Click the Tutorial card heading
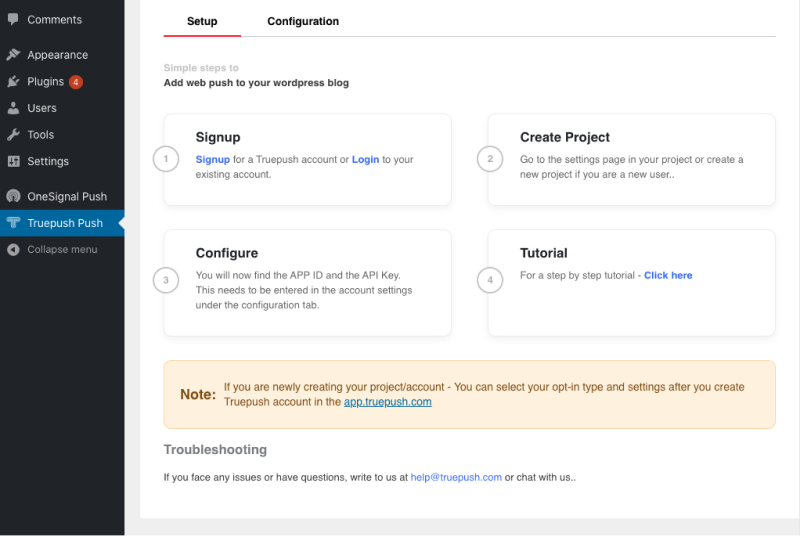The image size is (800, 536). click(x=543, y=253)
